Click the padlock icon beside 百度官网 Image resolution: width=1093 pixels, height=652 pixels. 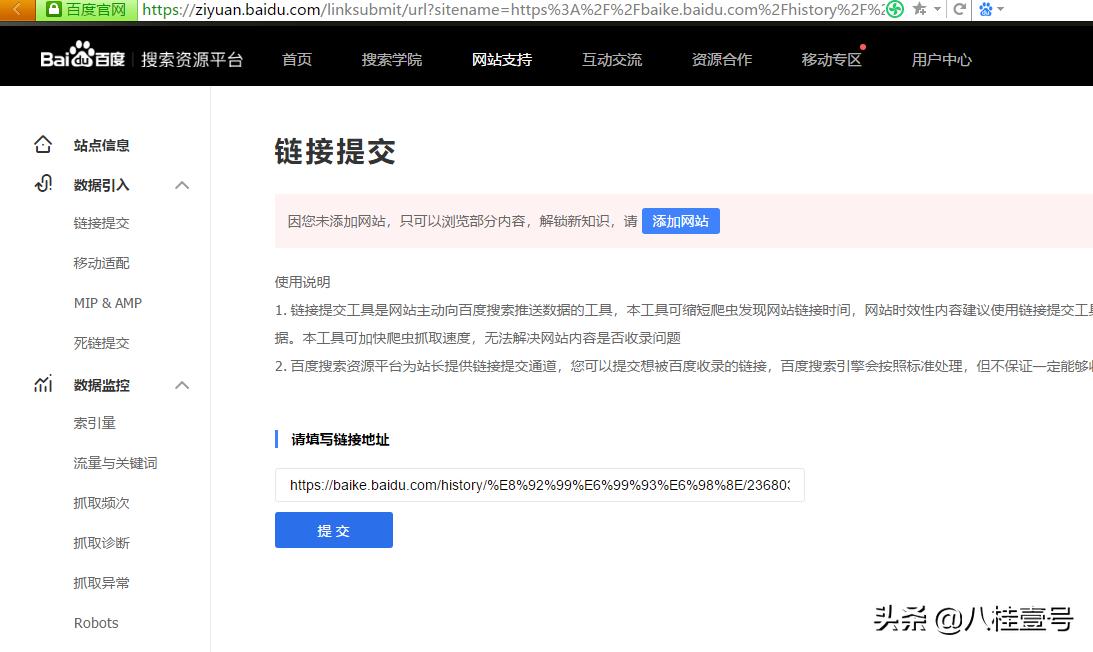point(51,10)
